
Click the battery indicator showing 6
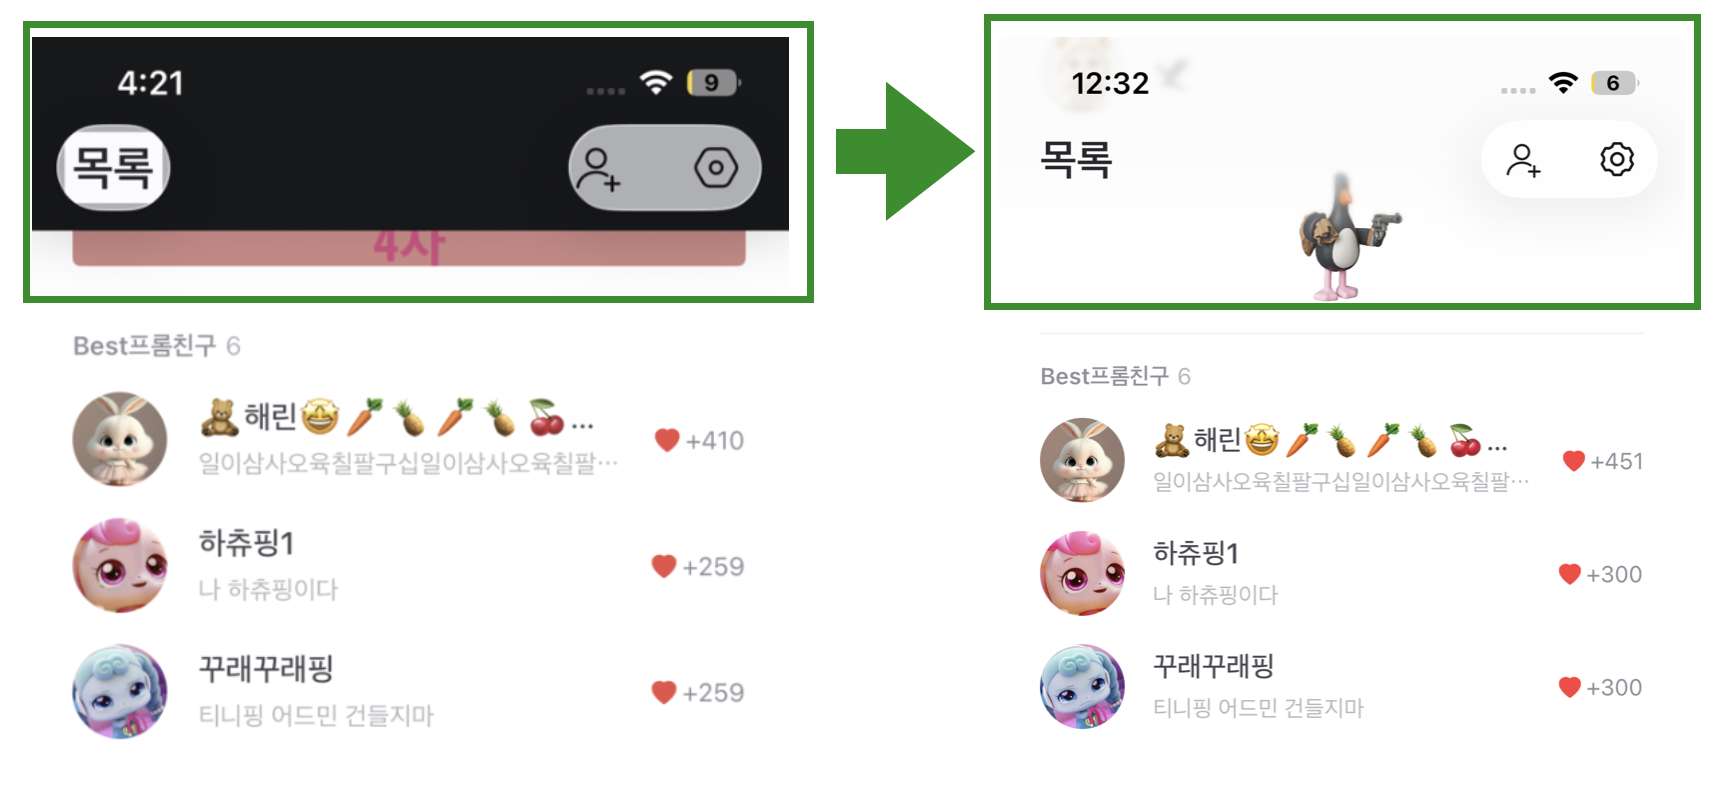click(x=1614, y=83)
